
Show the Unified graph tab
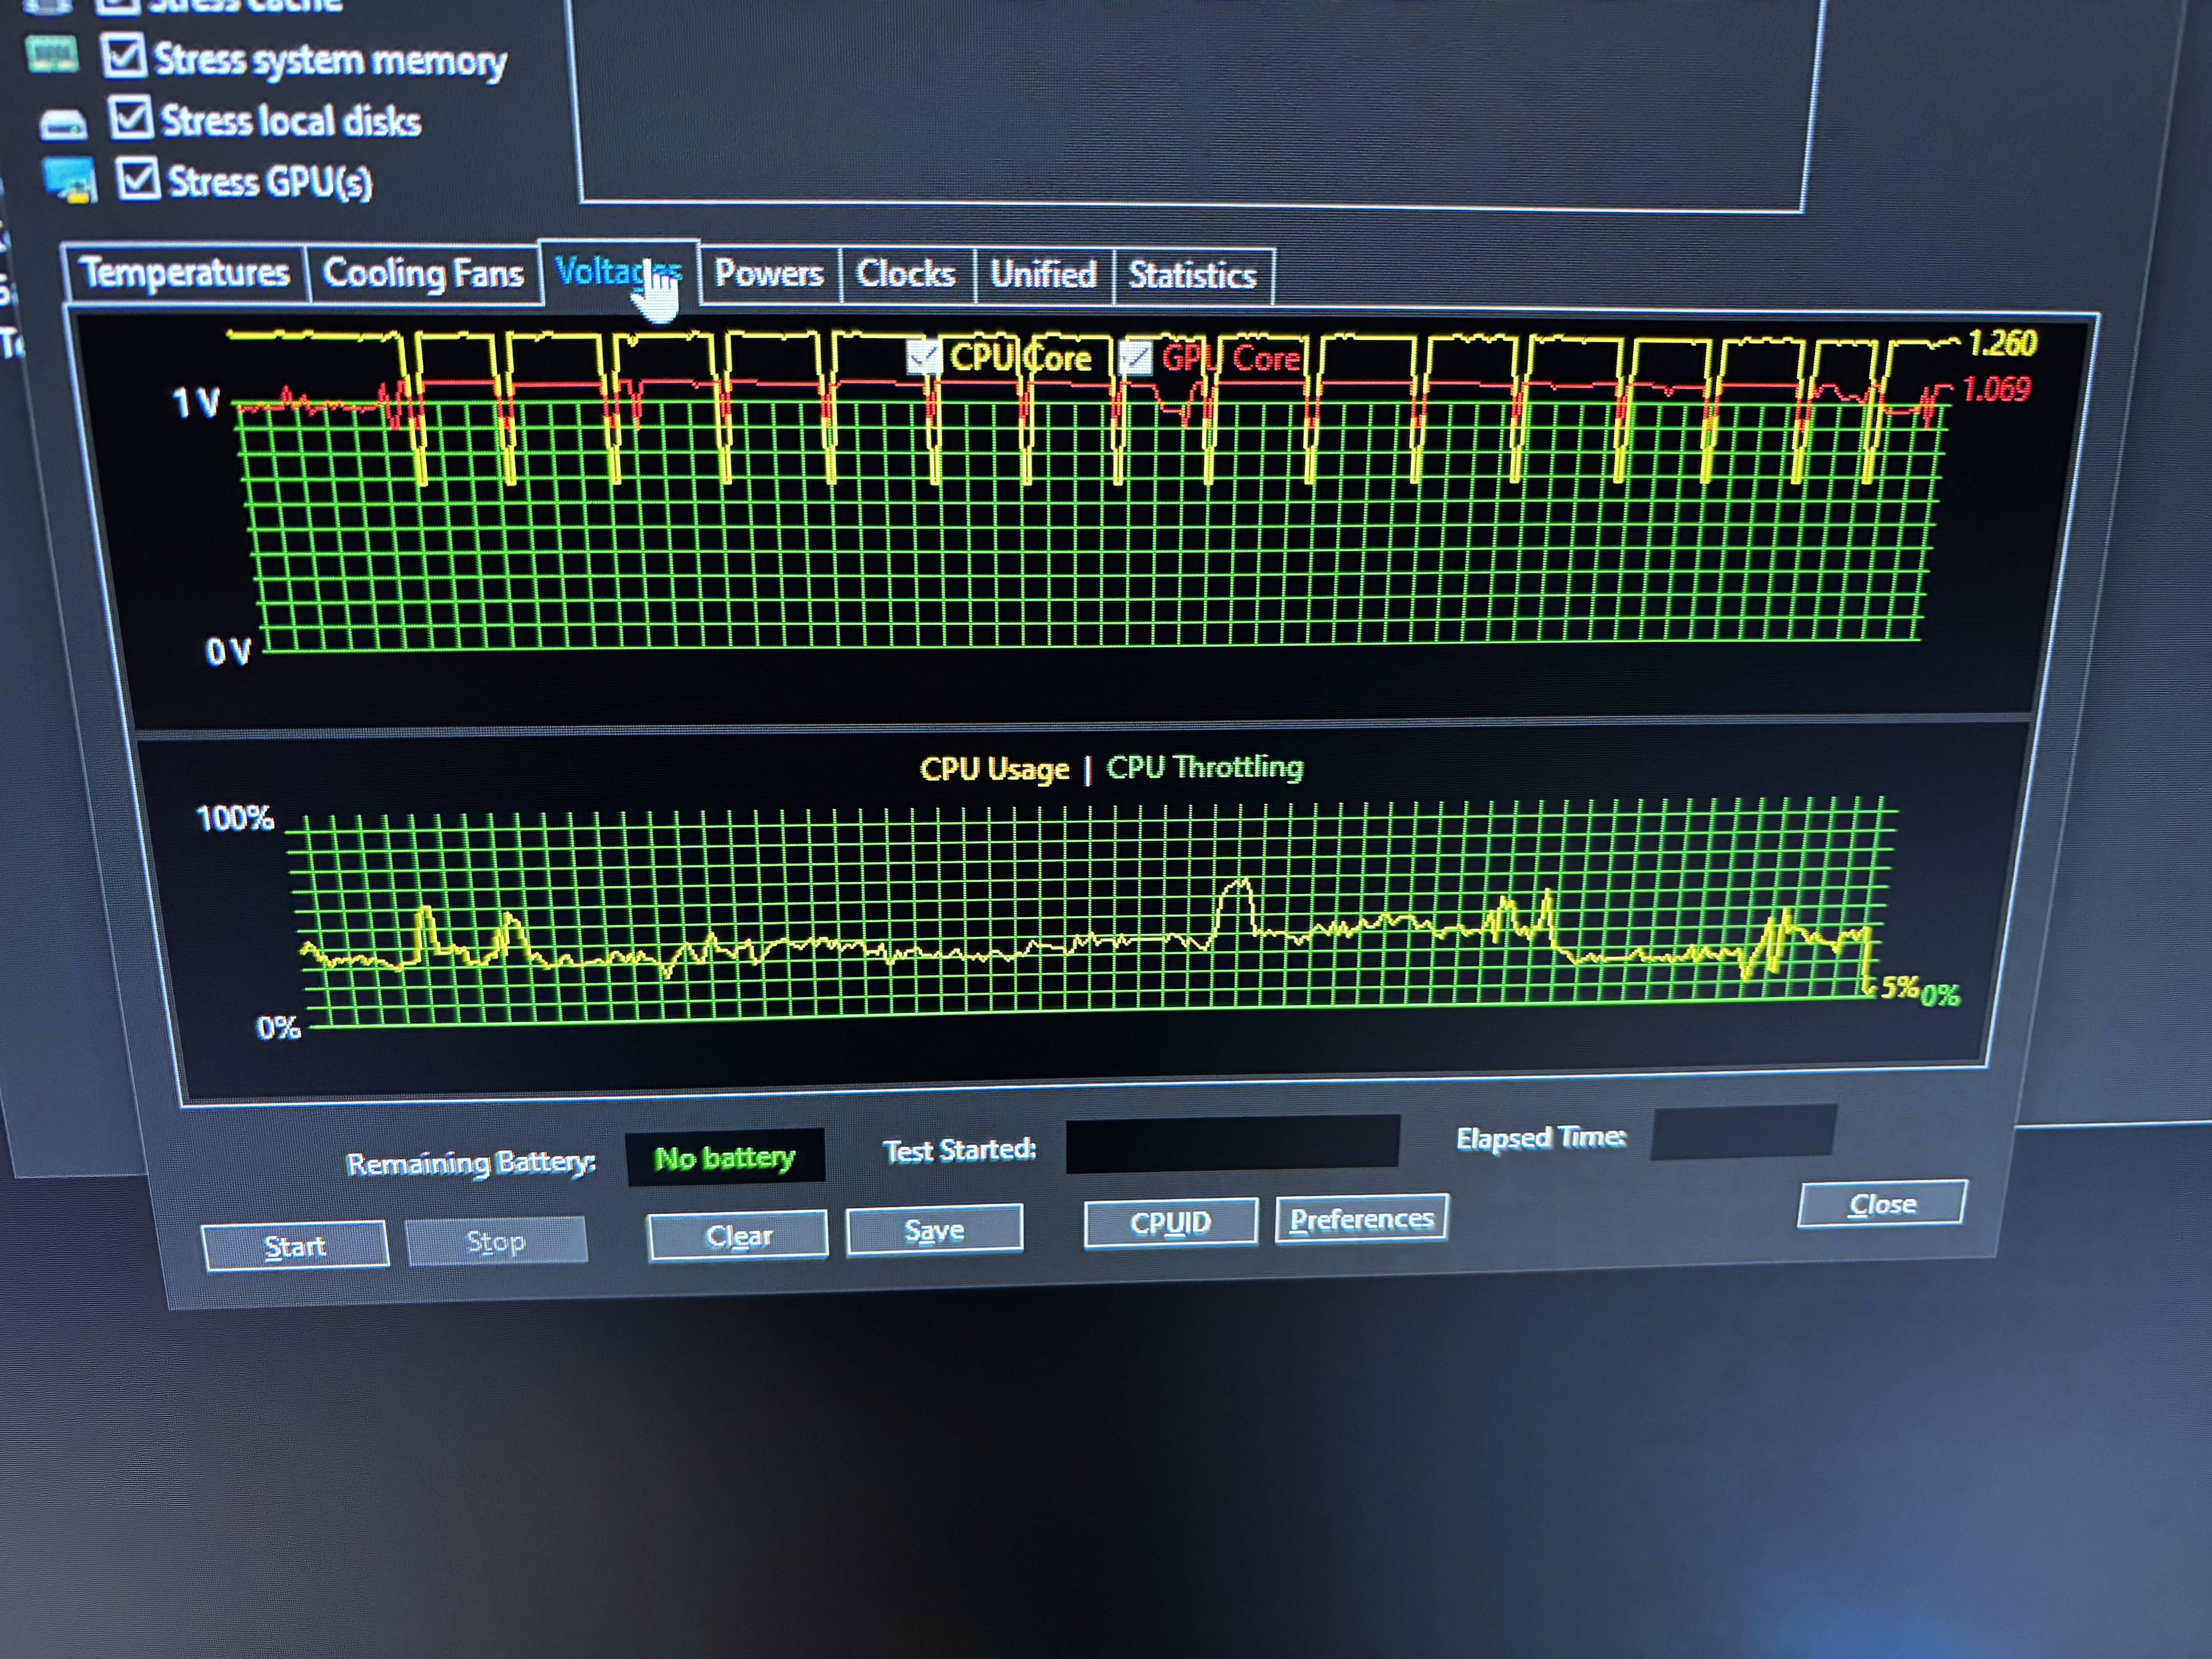coord(1043,274)
